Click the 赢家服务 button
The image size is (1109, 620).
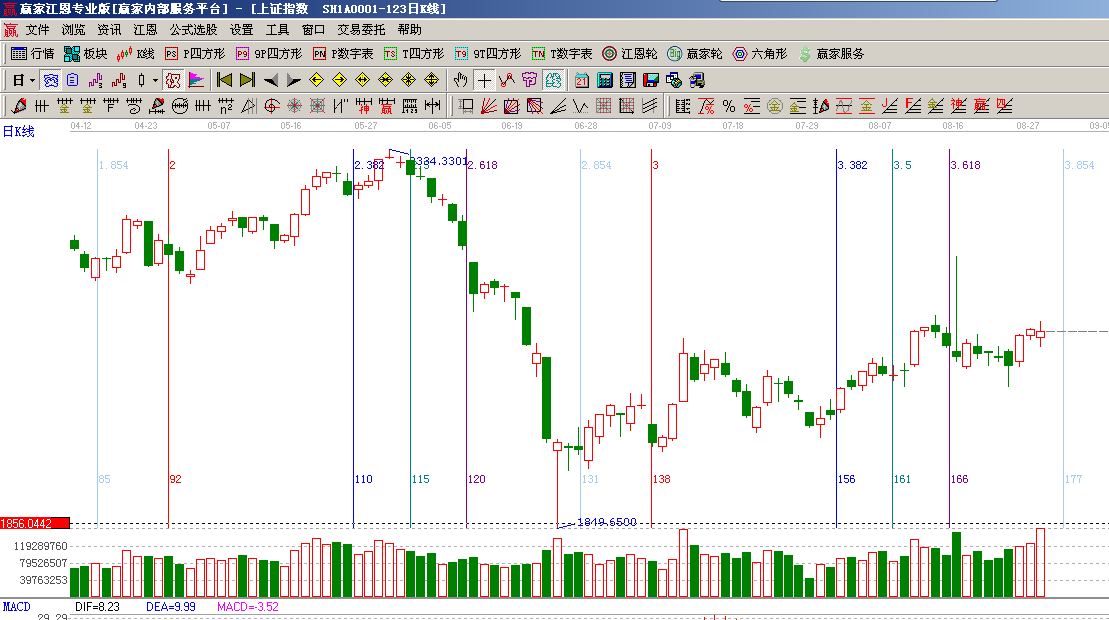(831, 54)
